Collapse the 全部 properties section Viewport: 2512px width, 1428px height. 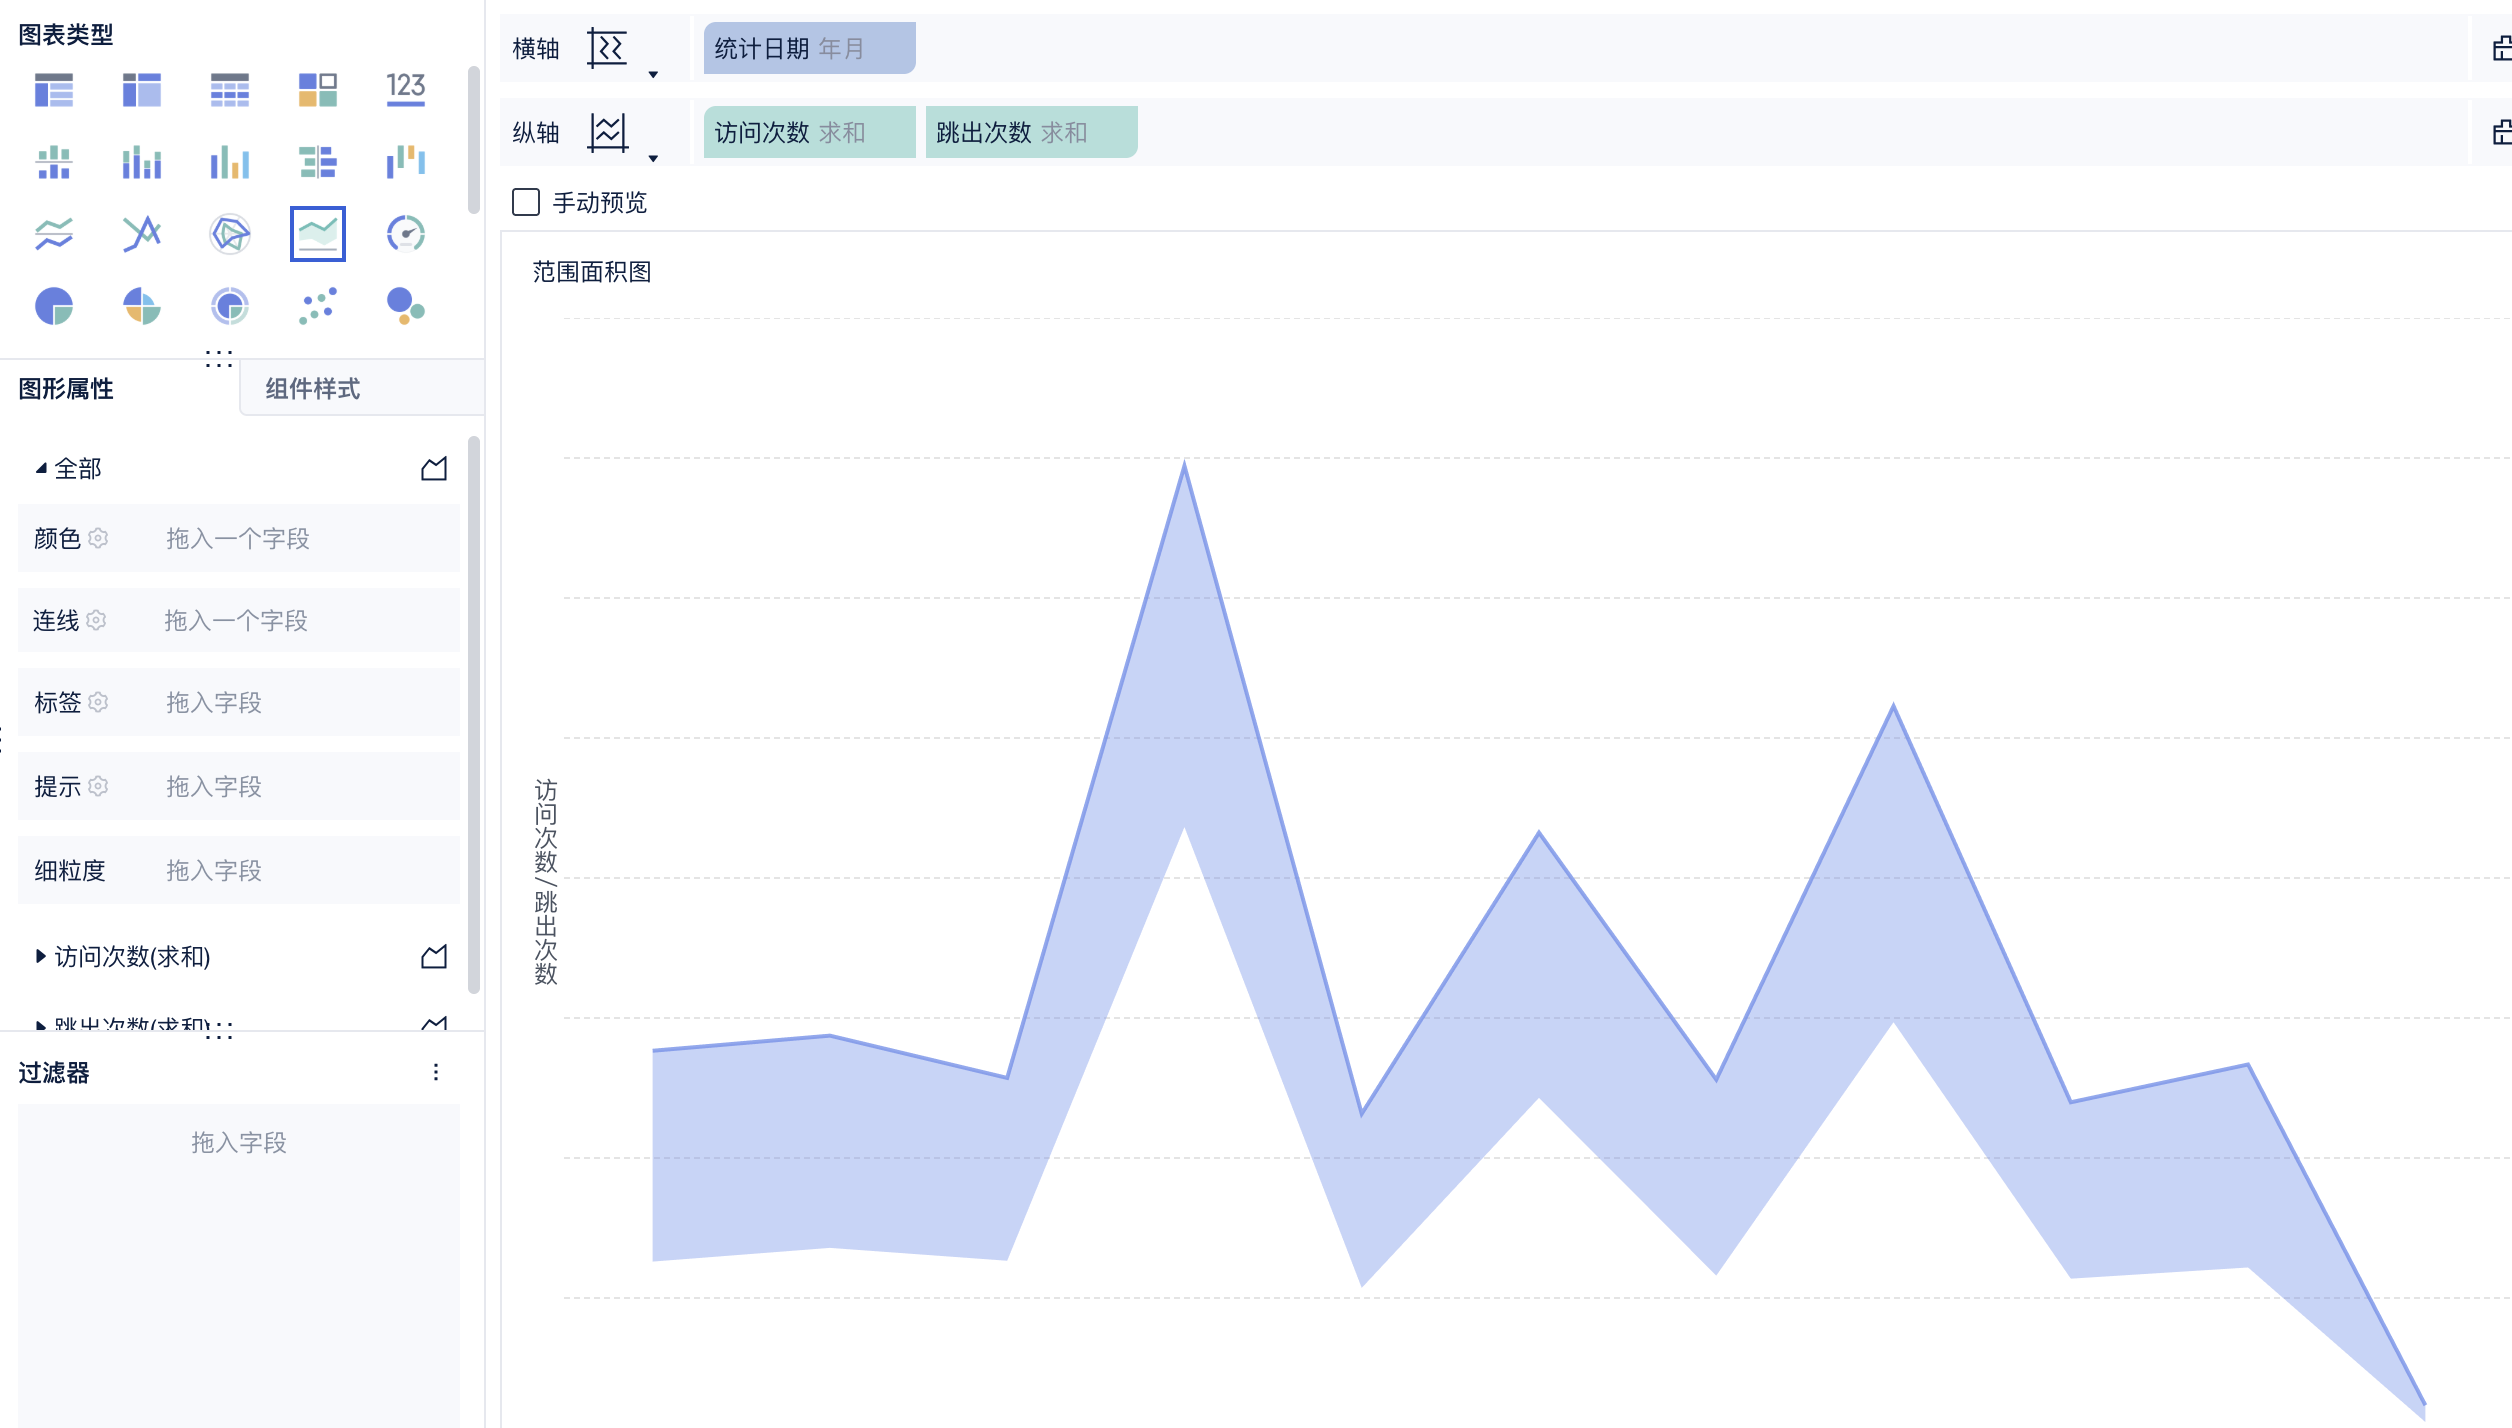point(40,469)
